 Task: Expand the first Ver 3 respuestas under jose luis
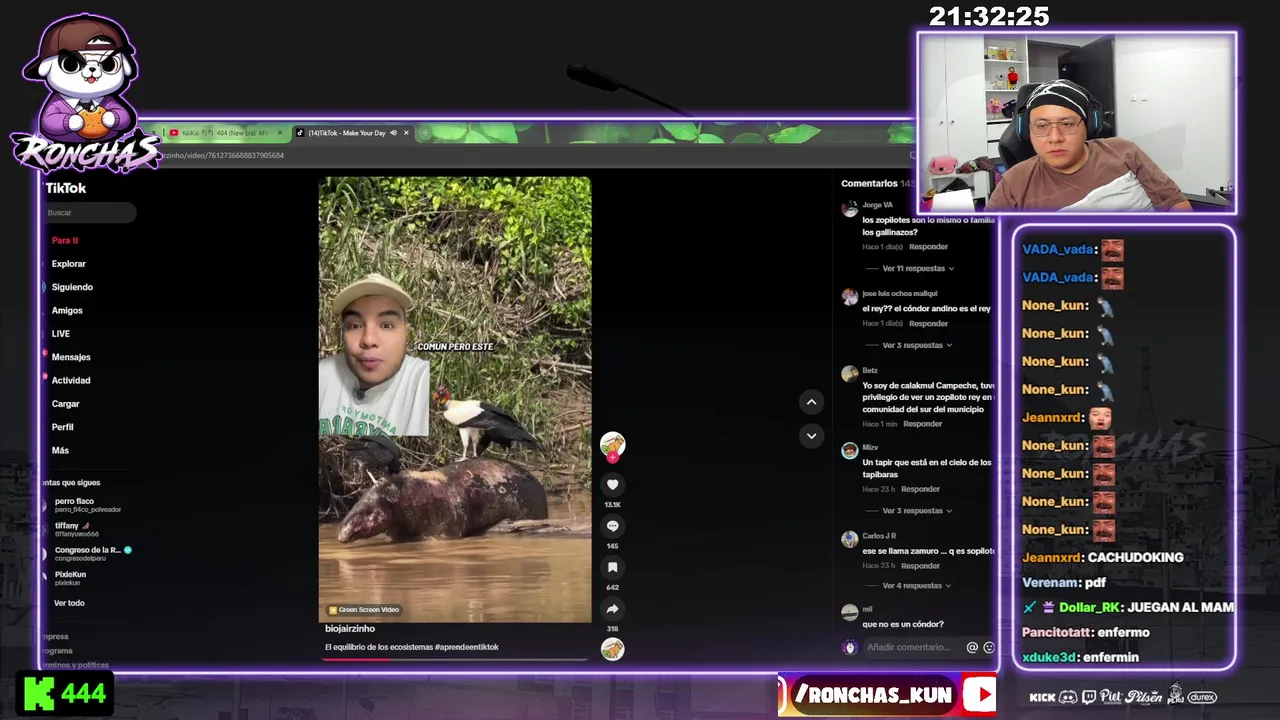coord(915,345)
